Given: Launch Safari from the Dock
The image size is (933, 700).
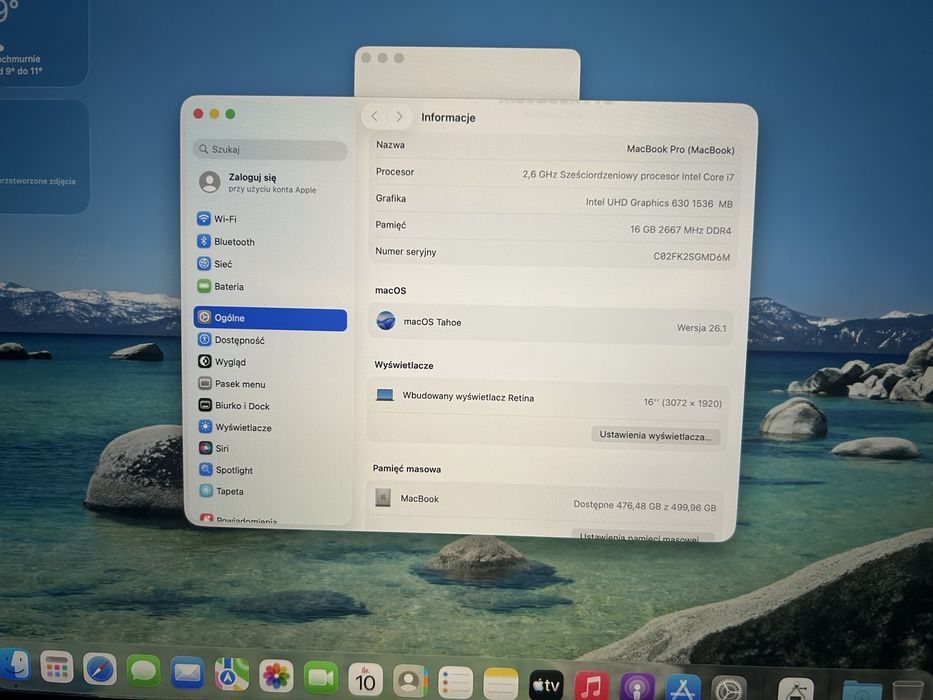Looking at the screenshot, I should click(99, 669).
